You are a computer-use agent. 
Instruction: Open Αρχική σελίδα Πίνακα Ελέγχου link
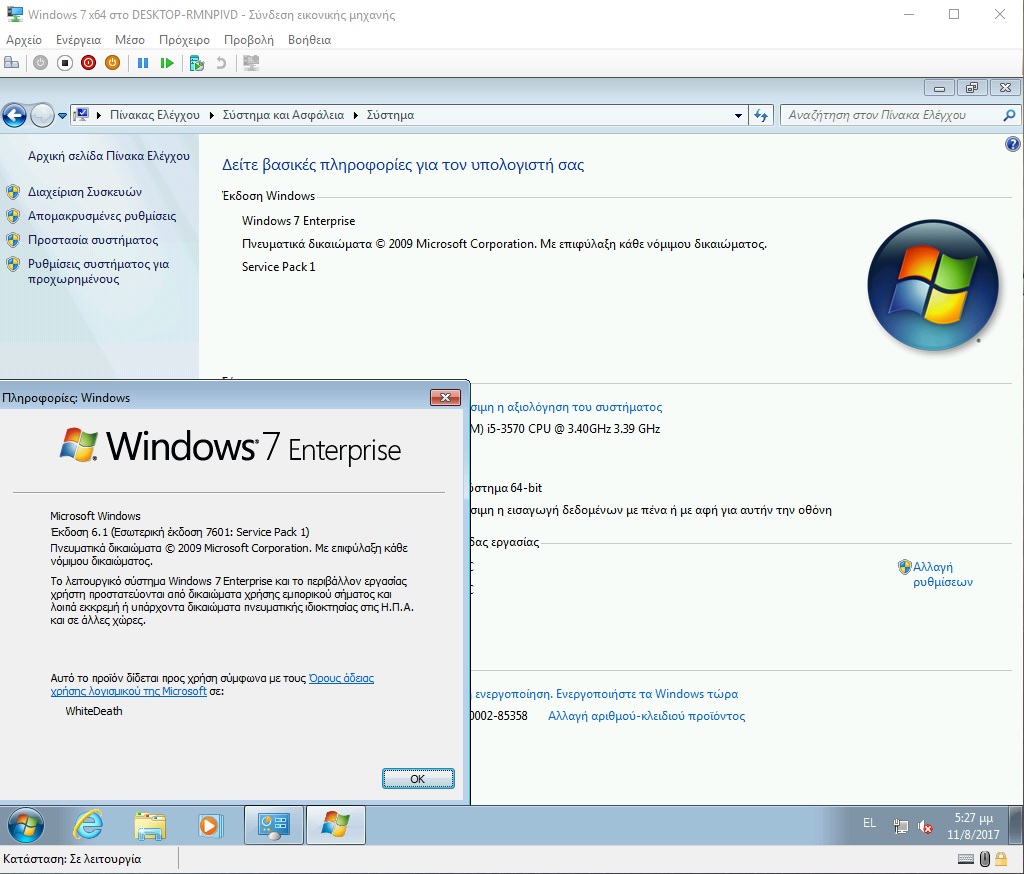click(x=108, y=155)
